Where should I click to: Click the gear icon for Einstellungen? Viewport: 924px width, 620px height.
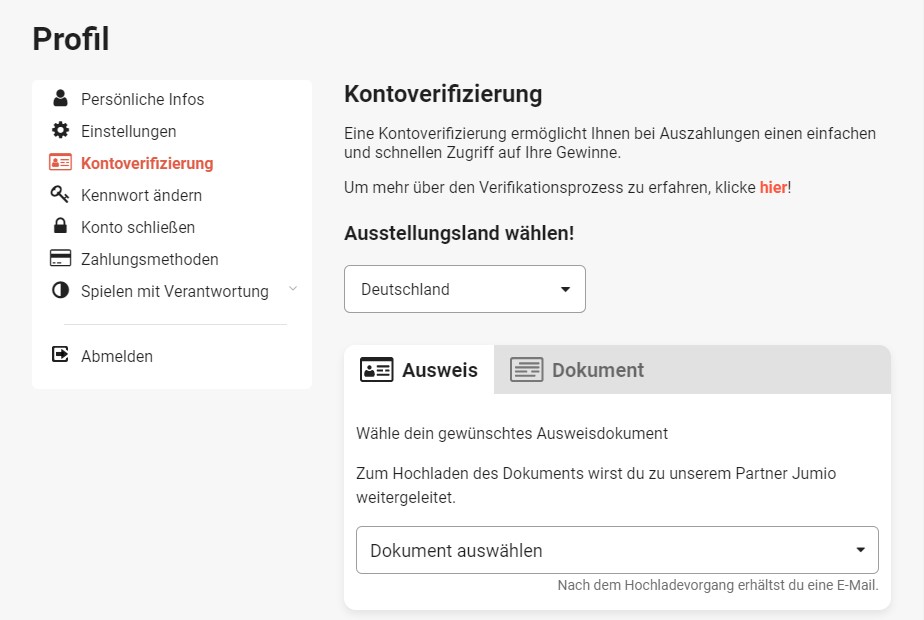(x=60, y=130)
